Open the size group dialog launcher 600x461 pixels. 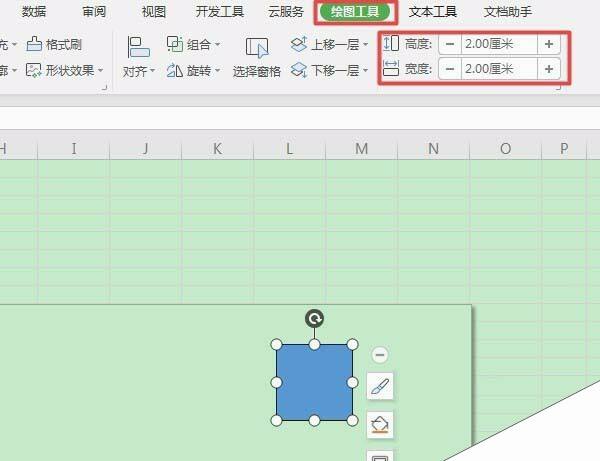coord(558,88)
